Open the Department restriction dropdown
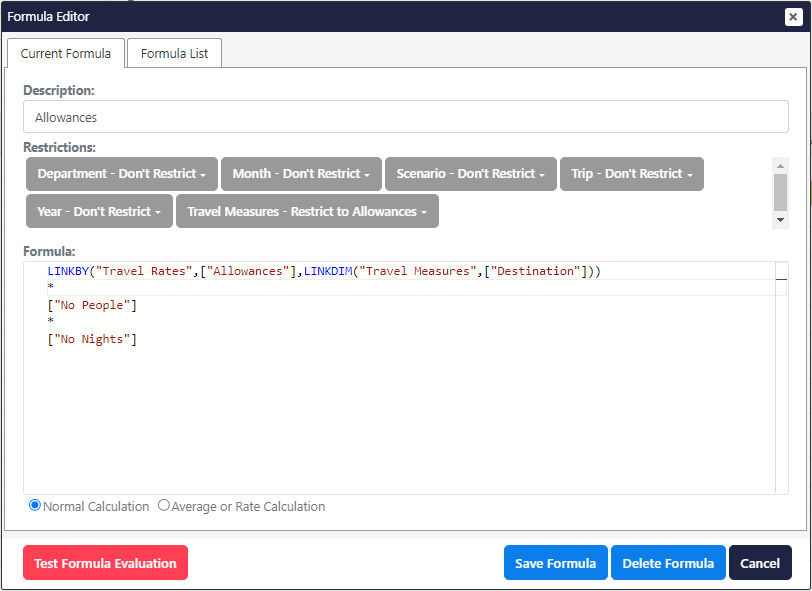 point(121,173)
